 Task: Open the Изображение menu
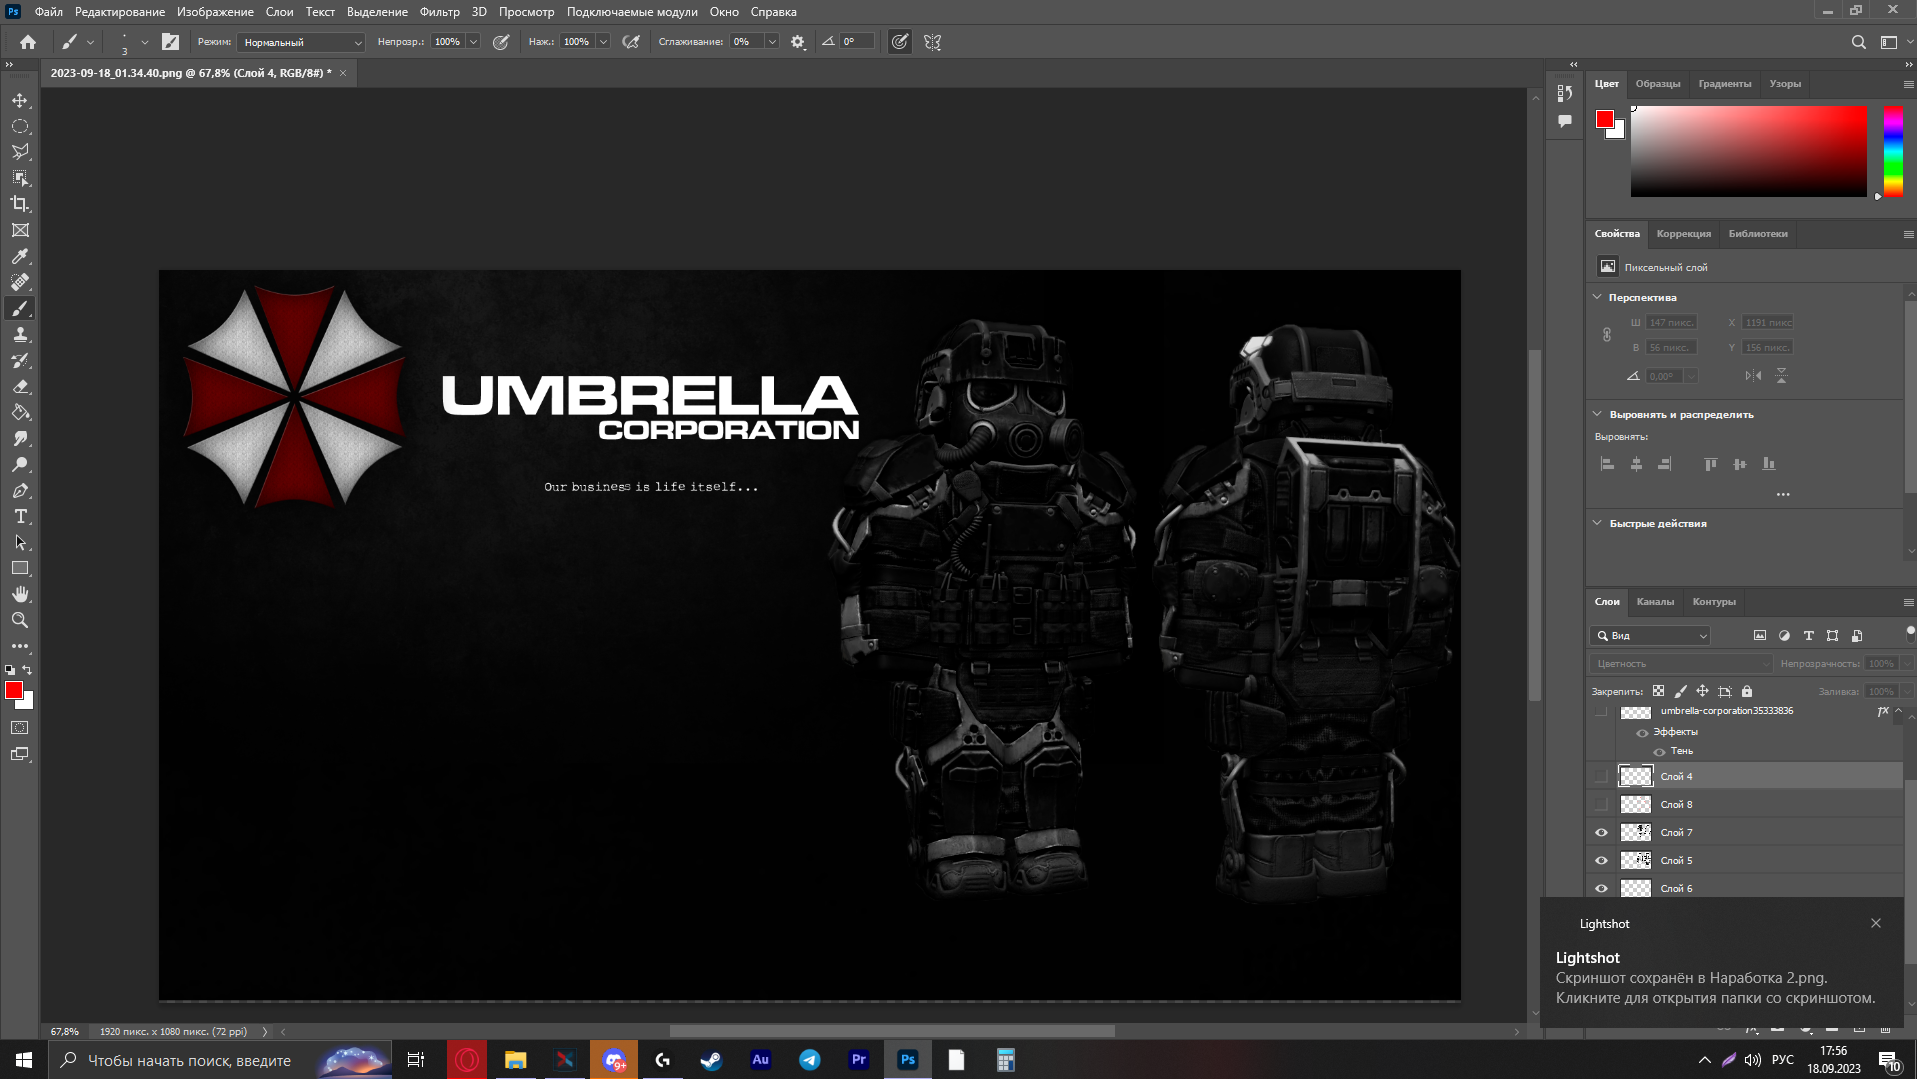(x=215, y=12)
